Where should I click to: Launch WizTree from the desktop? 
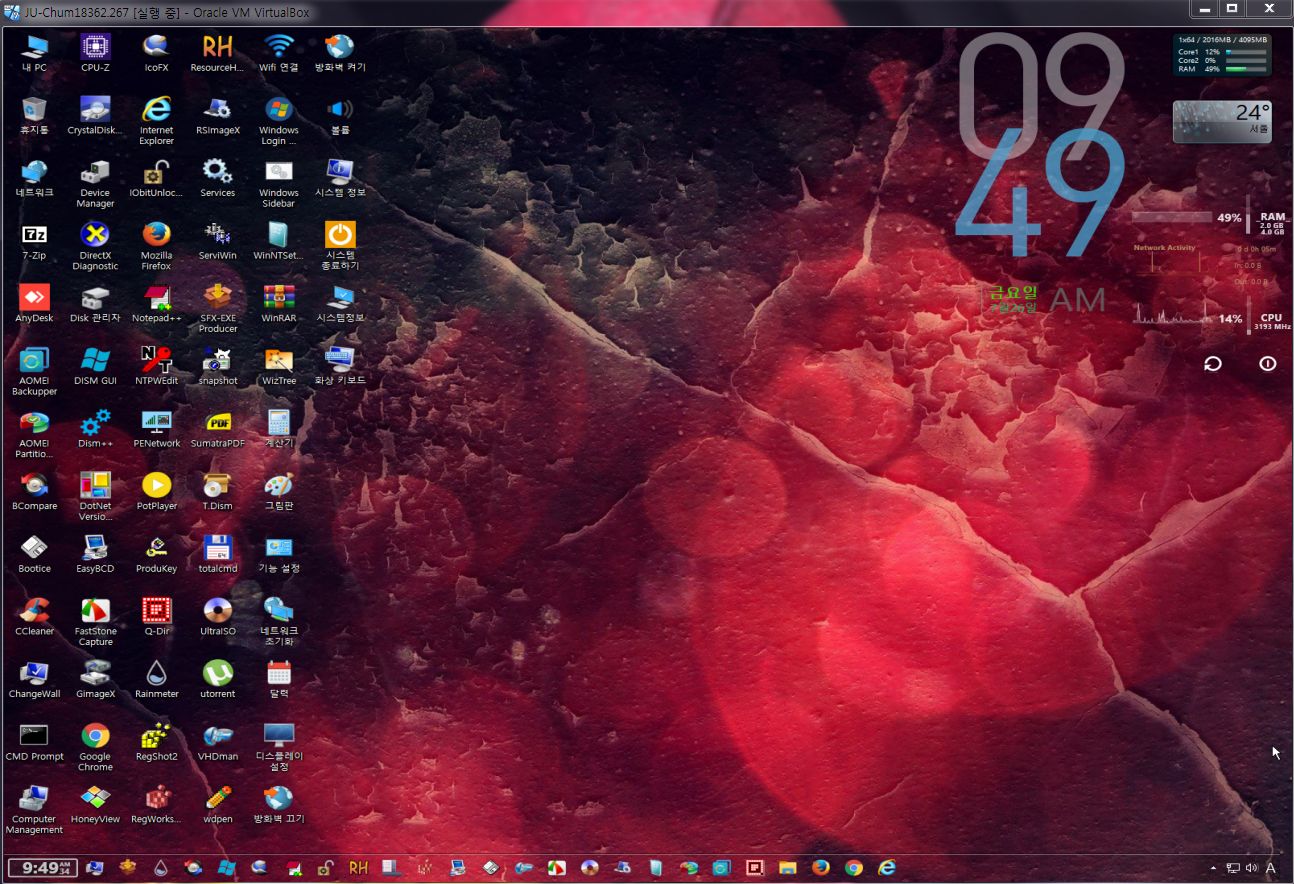279,366
